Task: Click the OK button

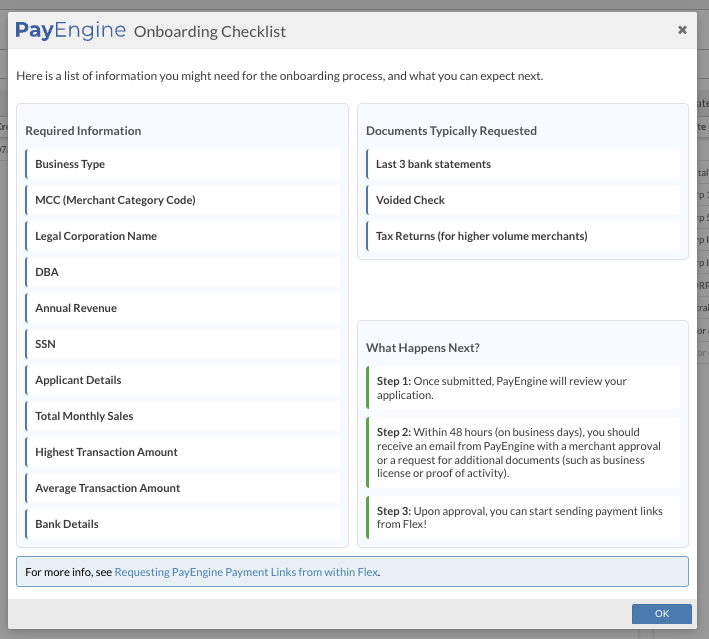Action: [x=661, y=614]
